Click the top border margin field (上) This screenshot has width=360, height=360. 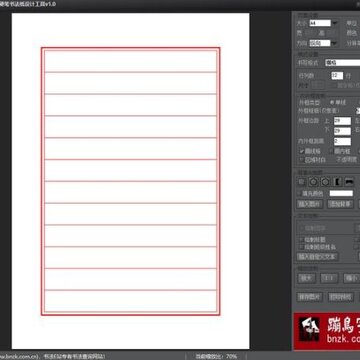342,121
